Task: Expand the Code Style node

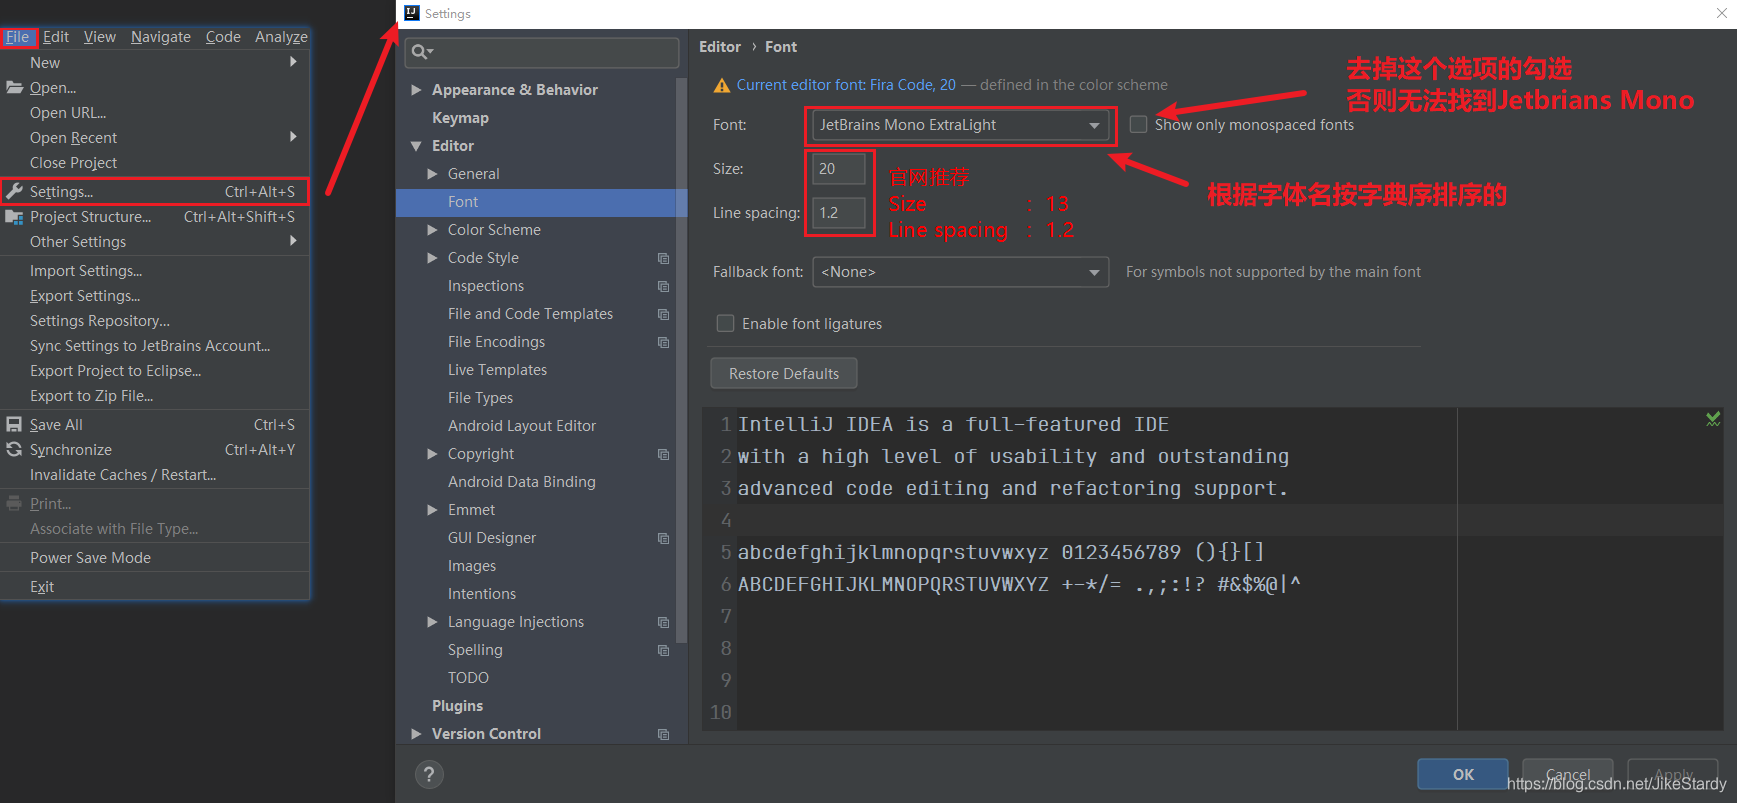Action: (x=432, y=258)
